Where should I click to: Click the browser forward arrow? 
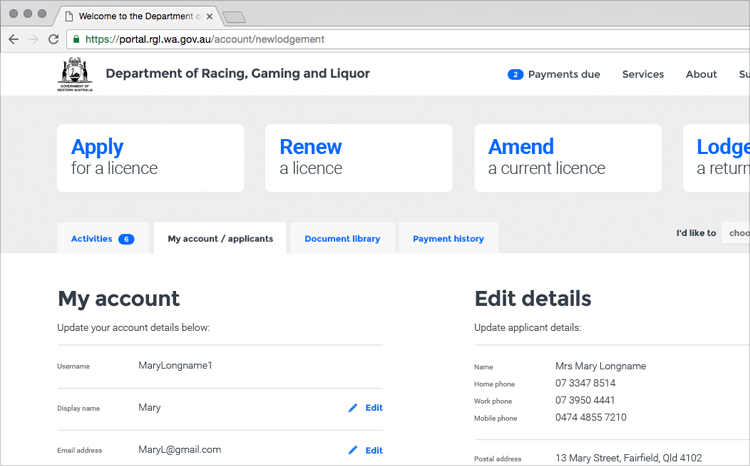(33, 39)
